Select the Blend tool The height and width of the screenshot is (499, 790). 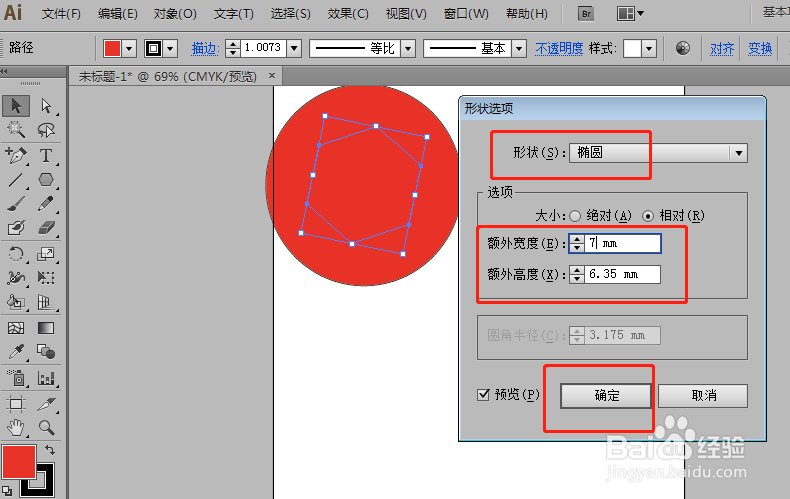click(x=46, y=352)
